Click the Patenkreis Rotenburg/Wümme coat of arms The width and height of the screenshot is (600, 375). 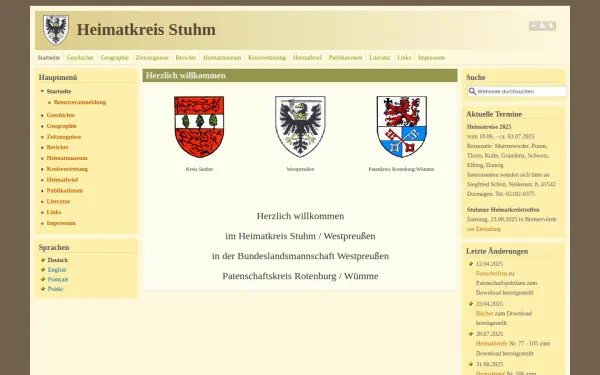(x=401, y=127)
